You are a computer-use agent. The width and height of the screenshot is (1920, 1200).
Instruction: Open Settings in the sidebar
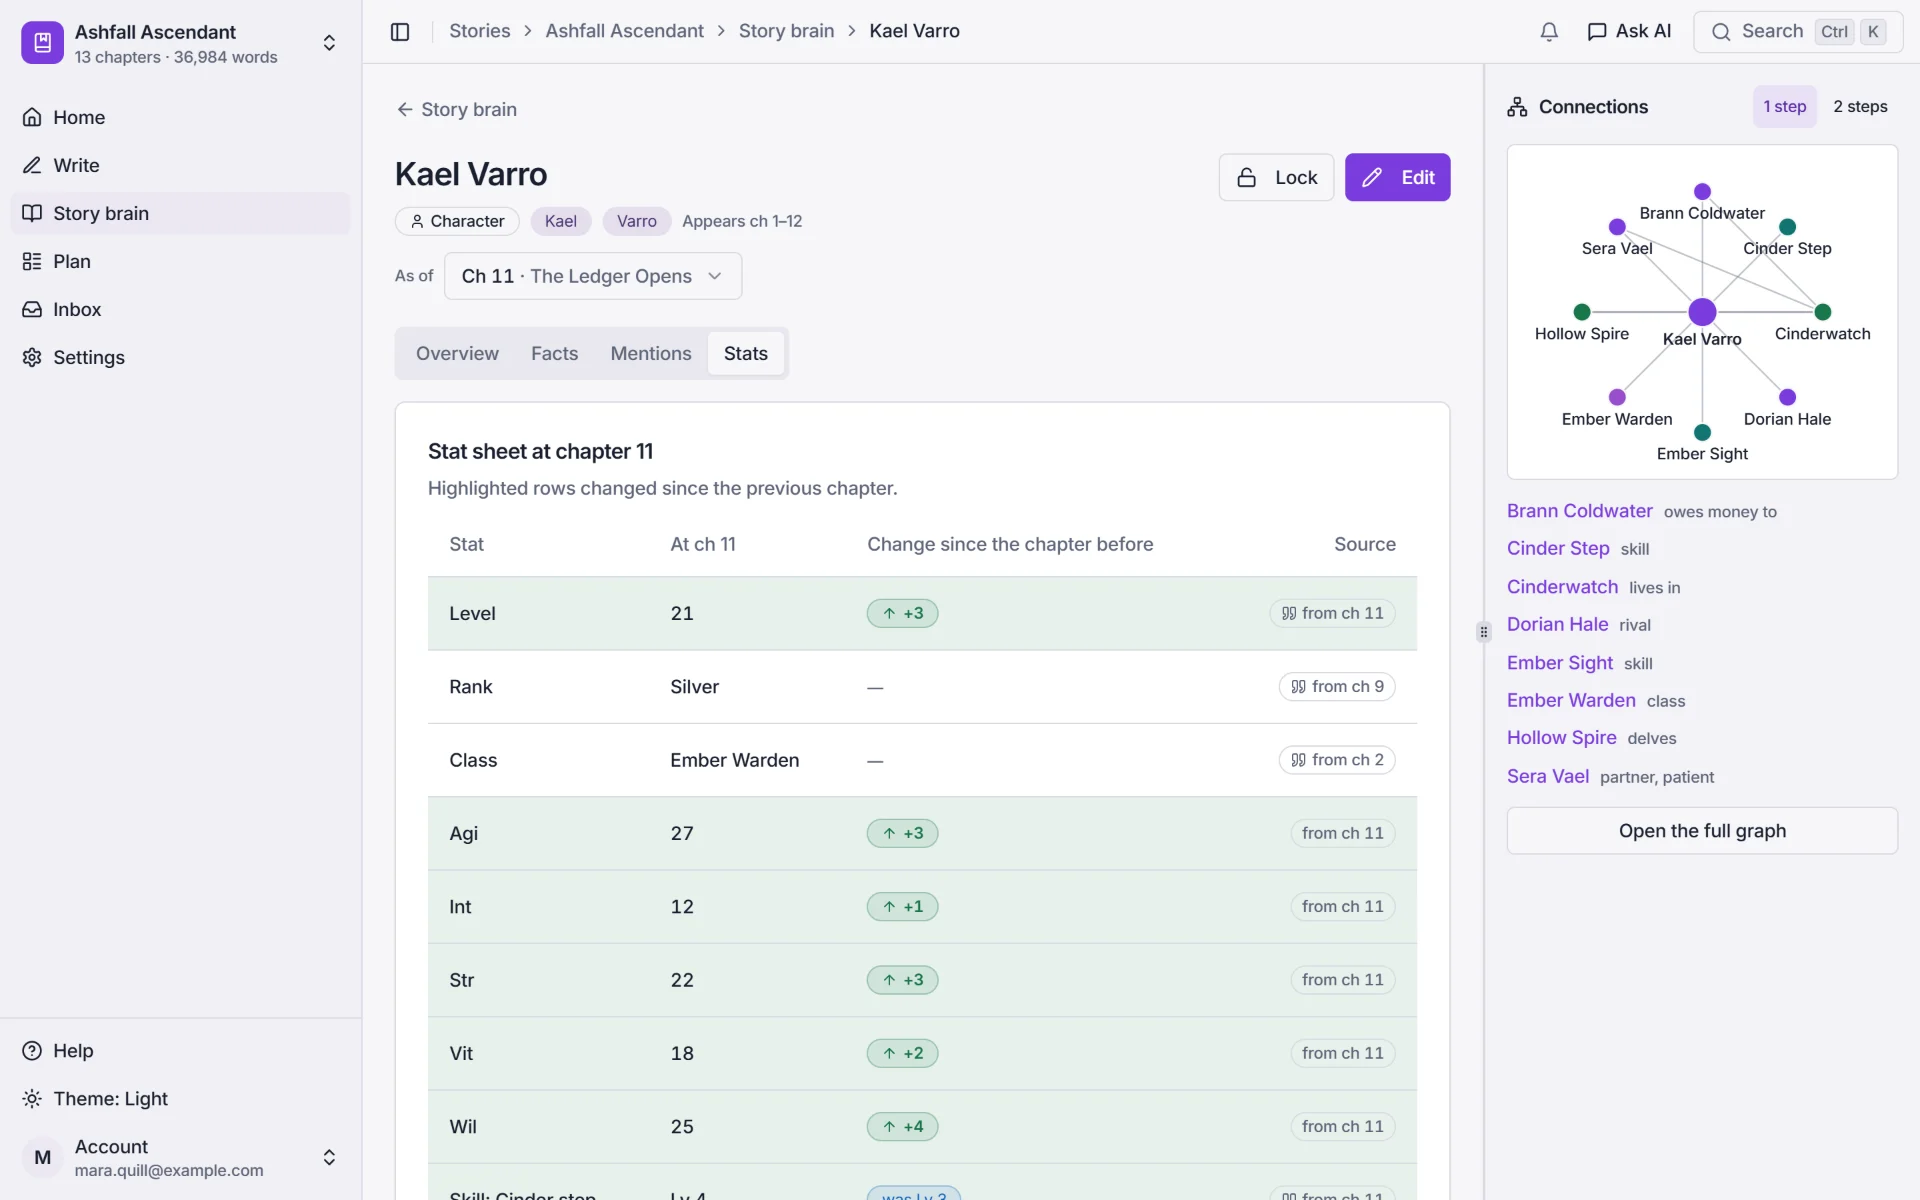(x=180, y=357)
